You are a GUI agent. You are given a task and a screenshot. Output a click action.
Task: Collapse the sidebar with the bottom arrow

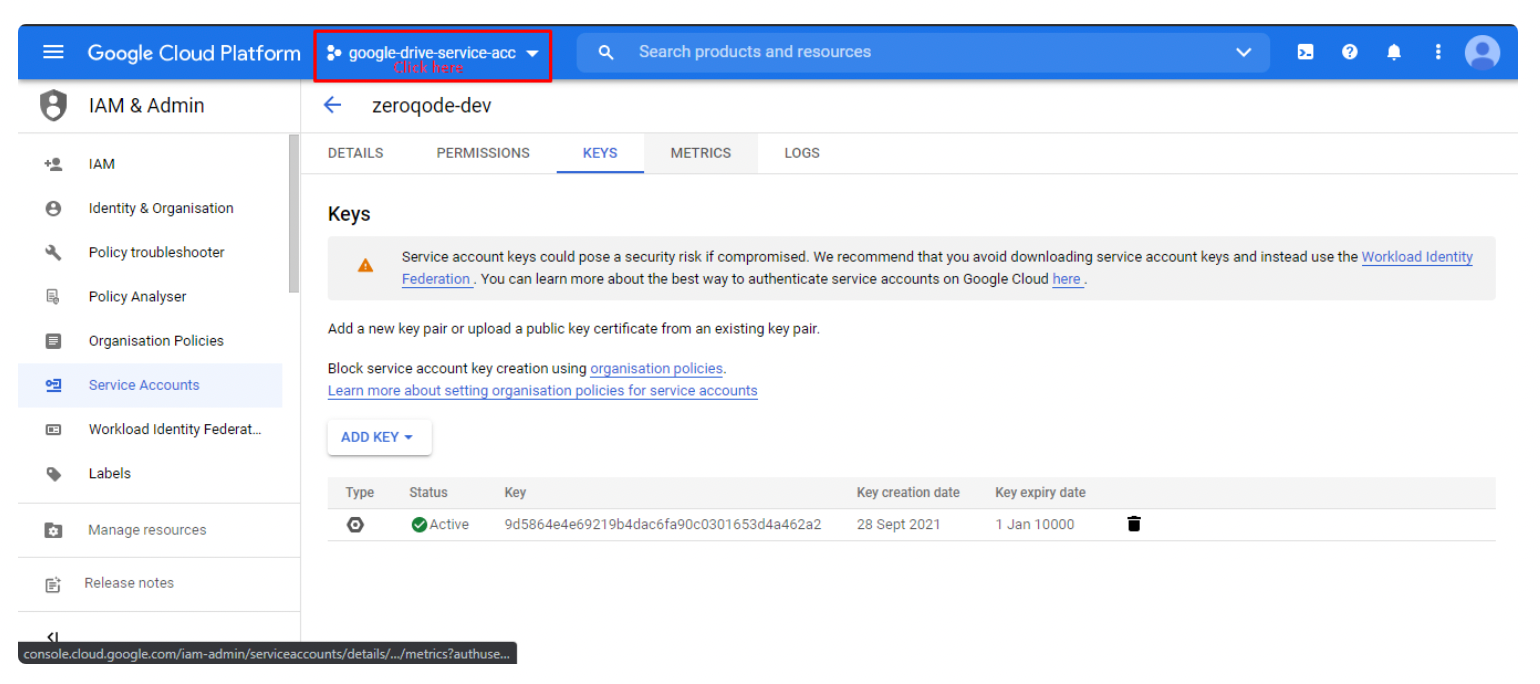(54, 636)
